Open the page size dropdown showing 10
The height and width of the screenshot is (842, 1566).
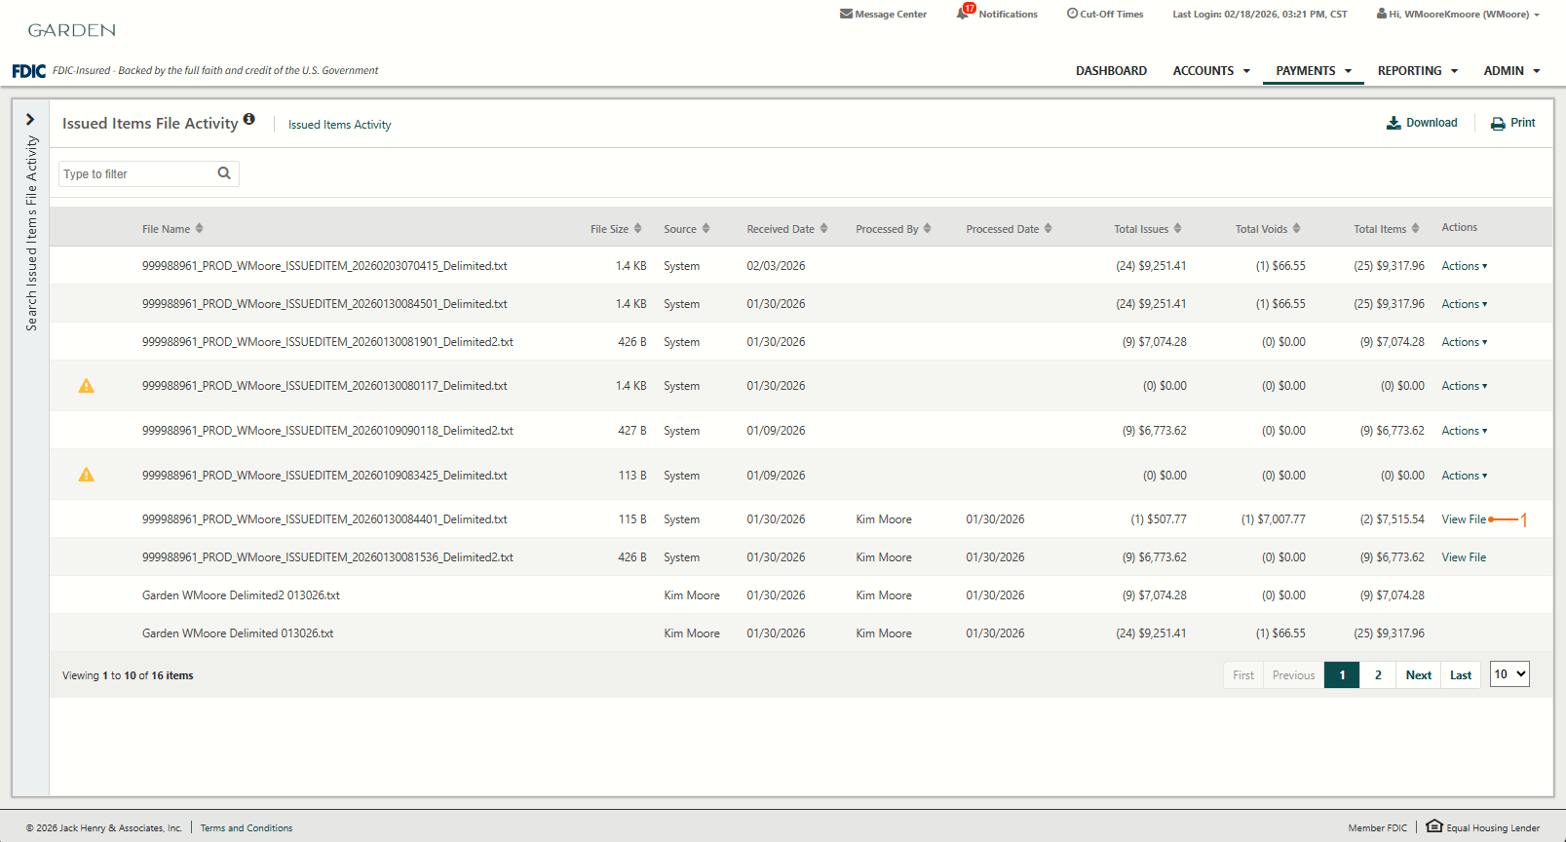pyautogui.click(x=1509, y=674)
